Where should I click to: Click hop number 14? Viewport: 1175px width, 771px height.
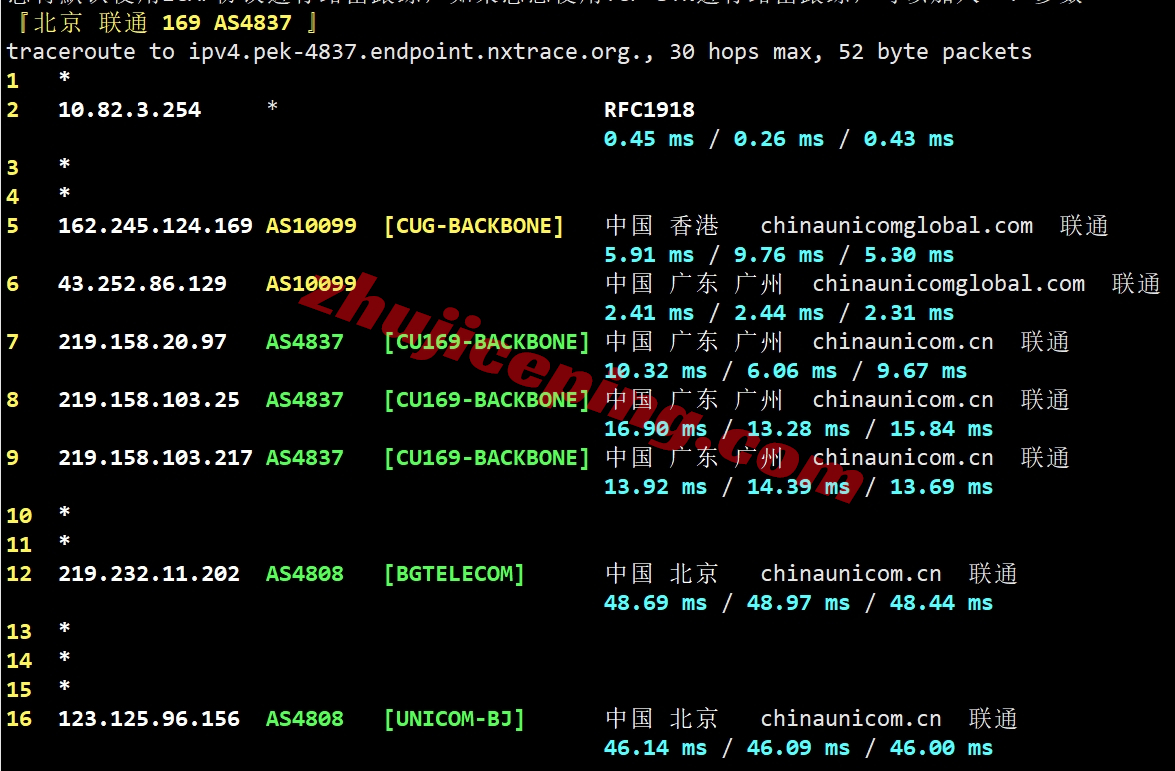(19, 661)
